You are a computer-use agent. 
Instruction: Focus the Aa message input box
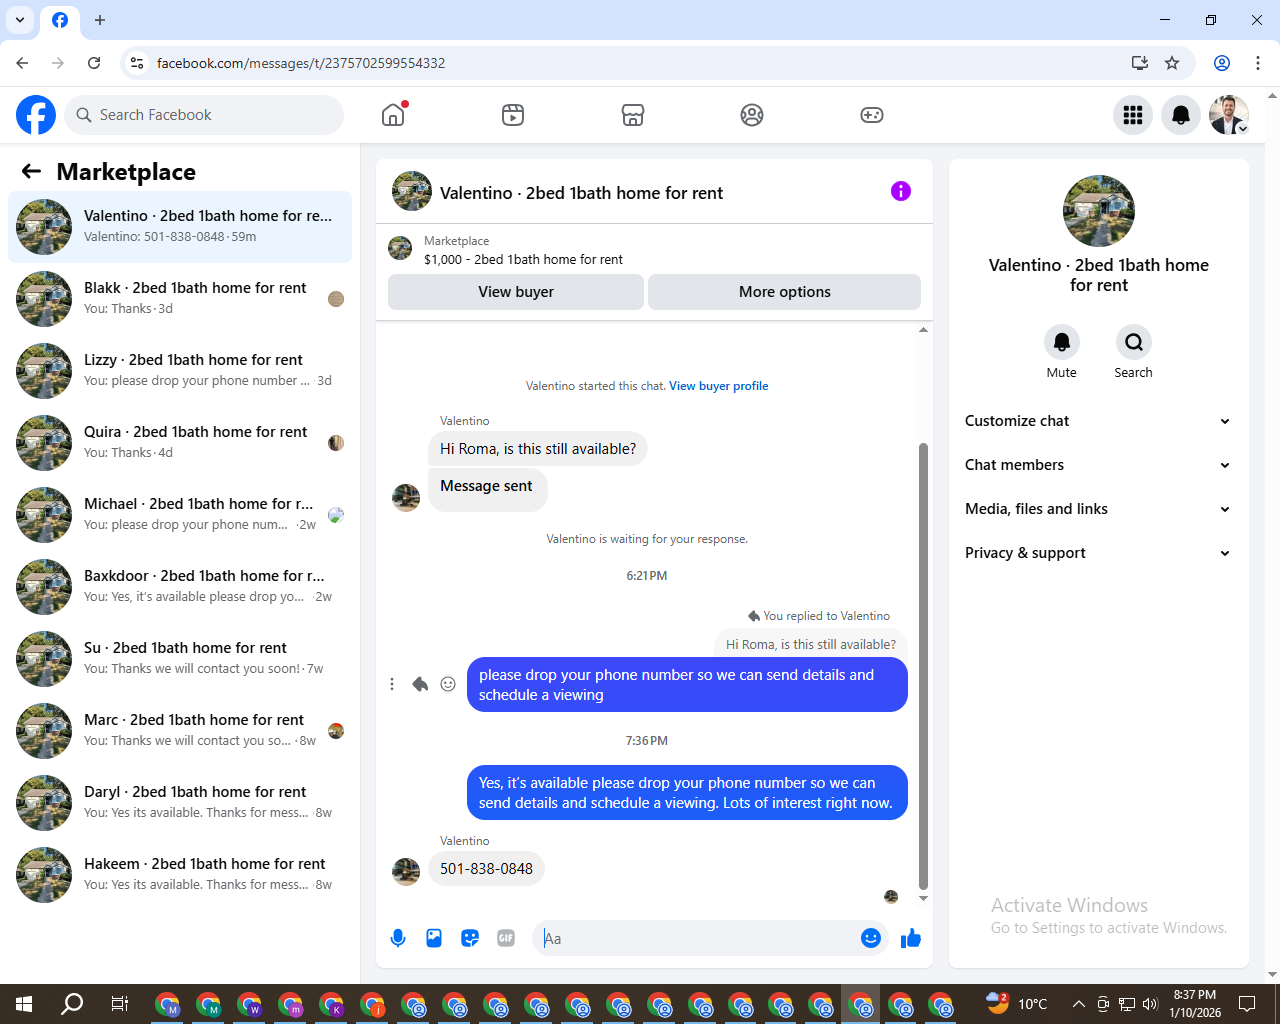click(695, 938)
